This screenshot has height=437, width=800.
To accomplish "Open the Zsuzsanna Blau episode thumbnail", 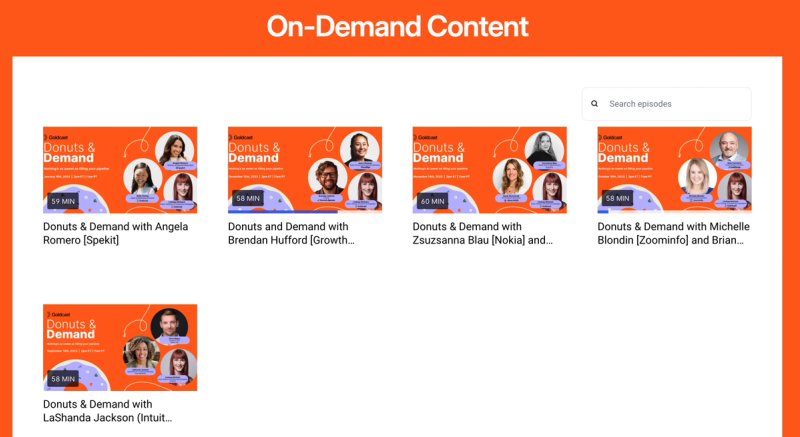I will (489, 170).
